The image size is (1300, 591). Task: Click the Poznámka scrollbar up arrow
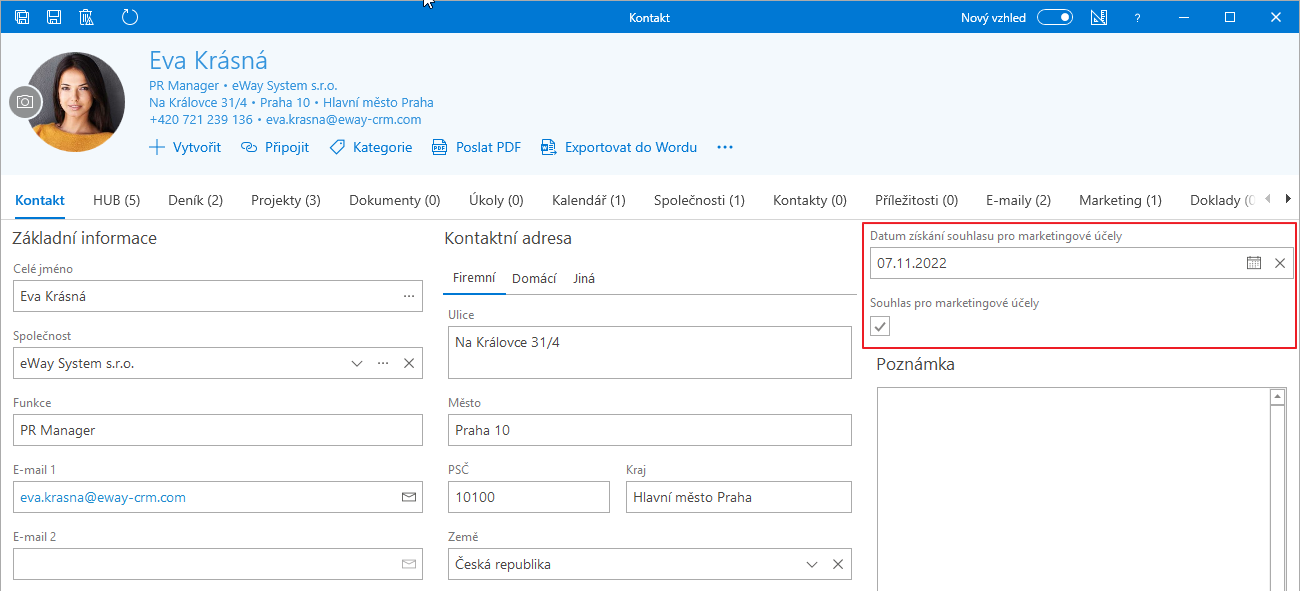click(x=1277, y=397)
